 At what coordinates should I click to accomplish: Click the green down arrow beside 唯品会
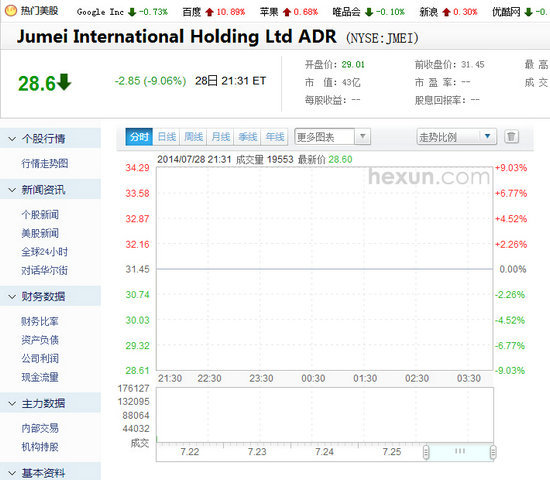369,12
